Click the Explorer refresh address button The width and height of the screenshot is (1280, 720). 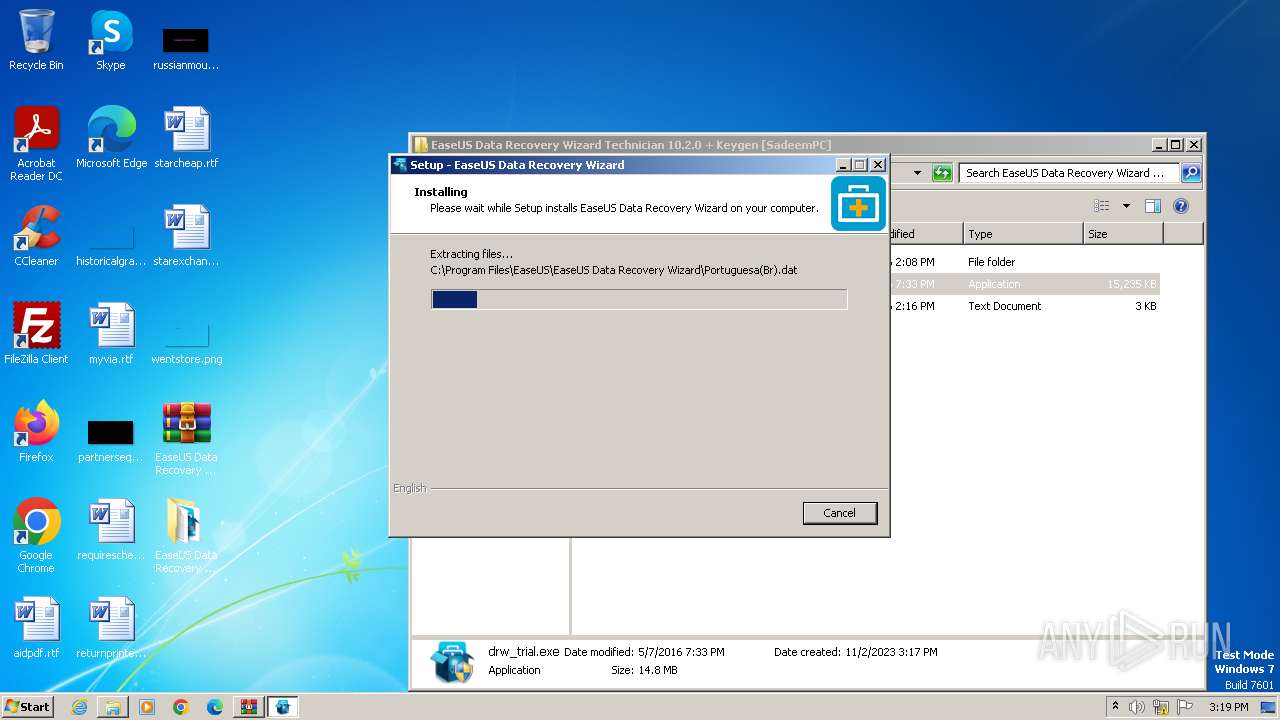942,173
